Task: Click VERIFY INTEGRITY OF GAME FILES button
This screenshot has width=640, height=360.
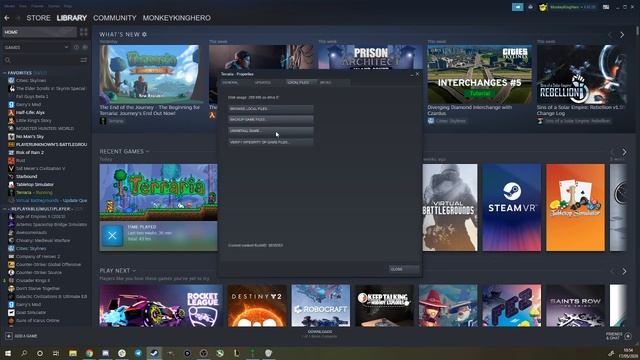Action: [271, 142]
